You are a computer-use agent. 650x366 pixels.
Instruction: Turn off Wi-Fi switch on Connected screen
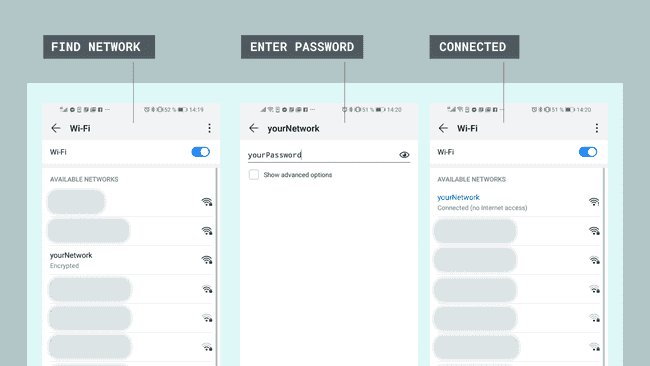click(x=588, y=152)
